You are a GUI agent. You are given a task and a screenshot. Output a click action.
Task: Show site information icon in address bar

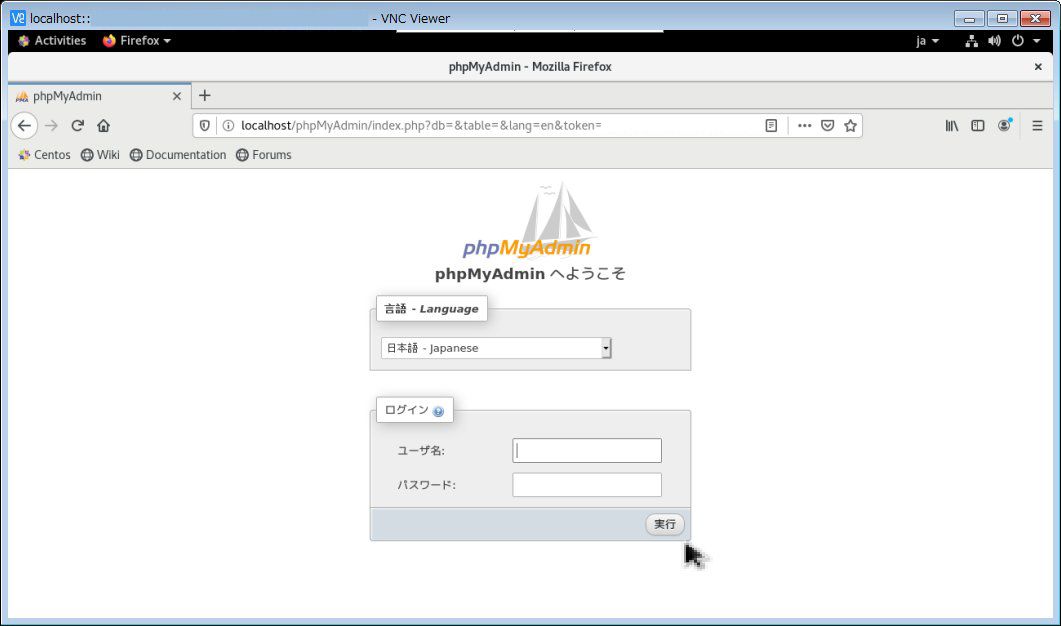point(228,125)
